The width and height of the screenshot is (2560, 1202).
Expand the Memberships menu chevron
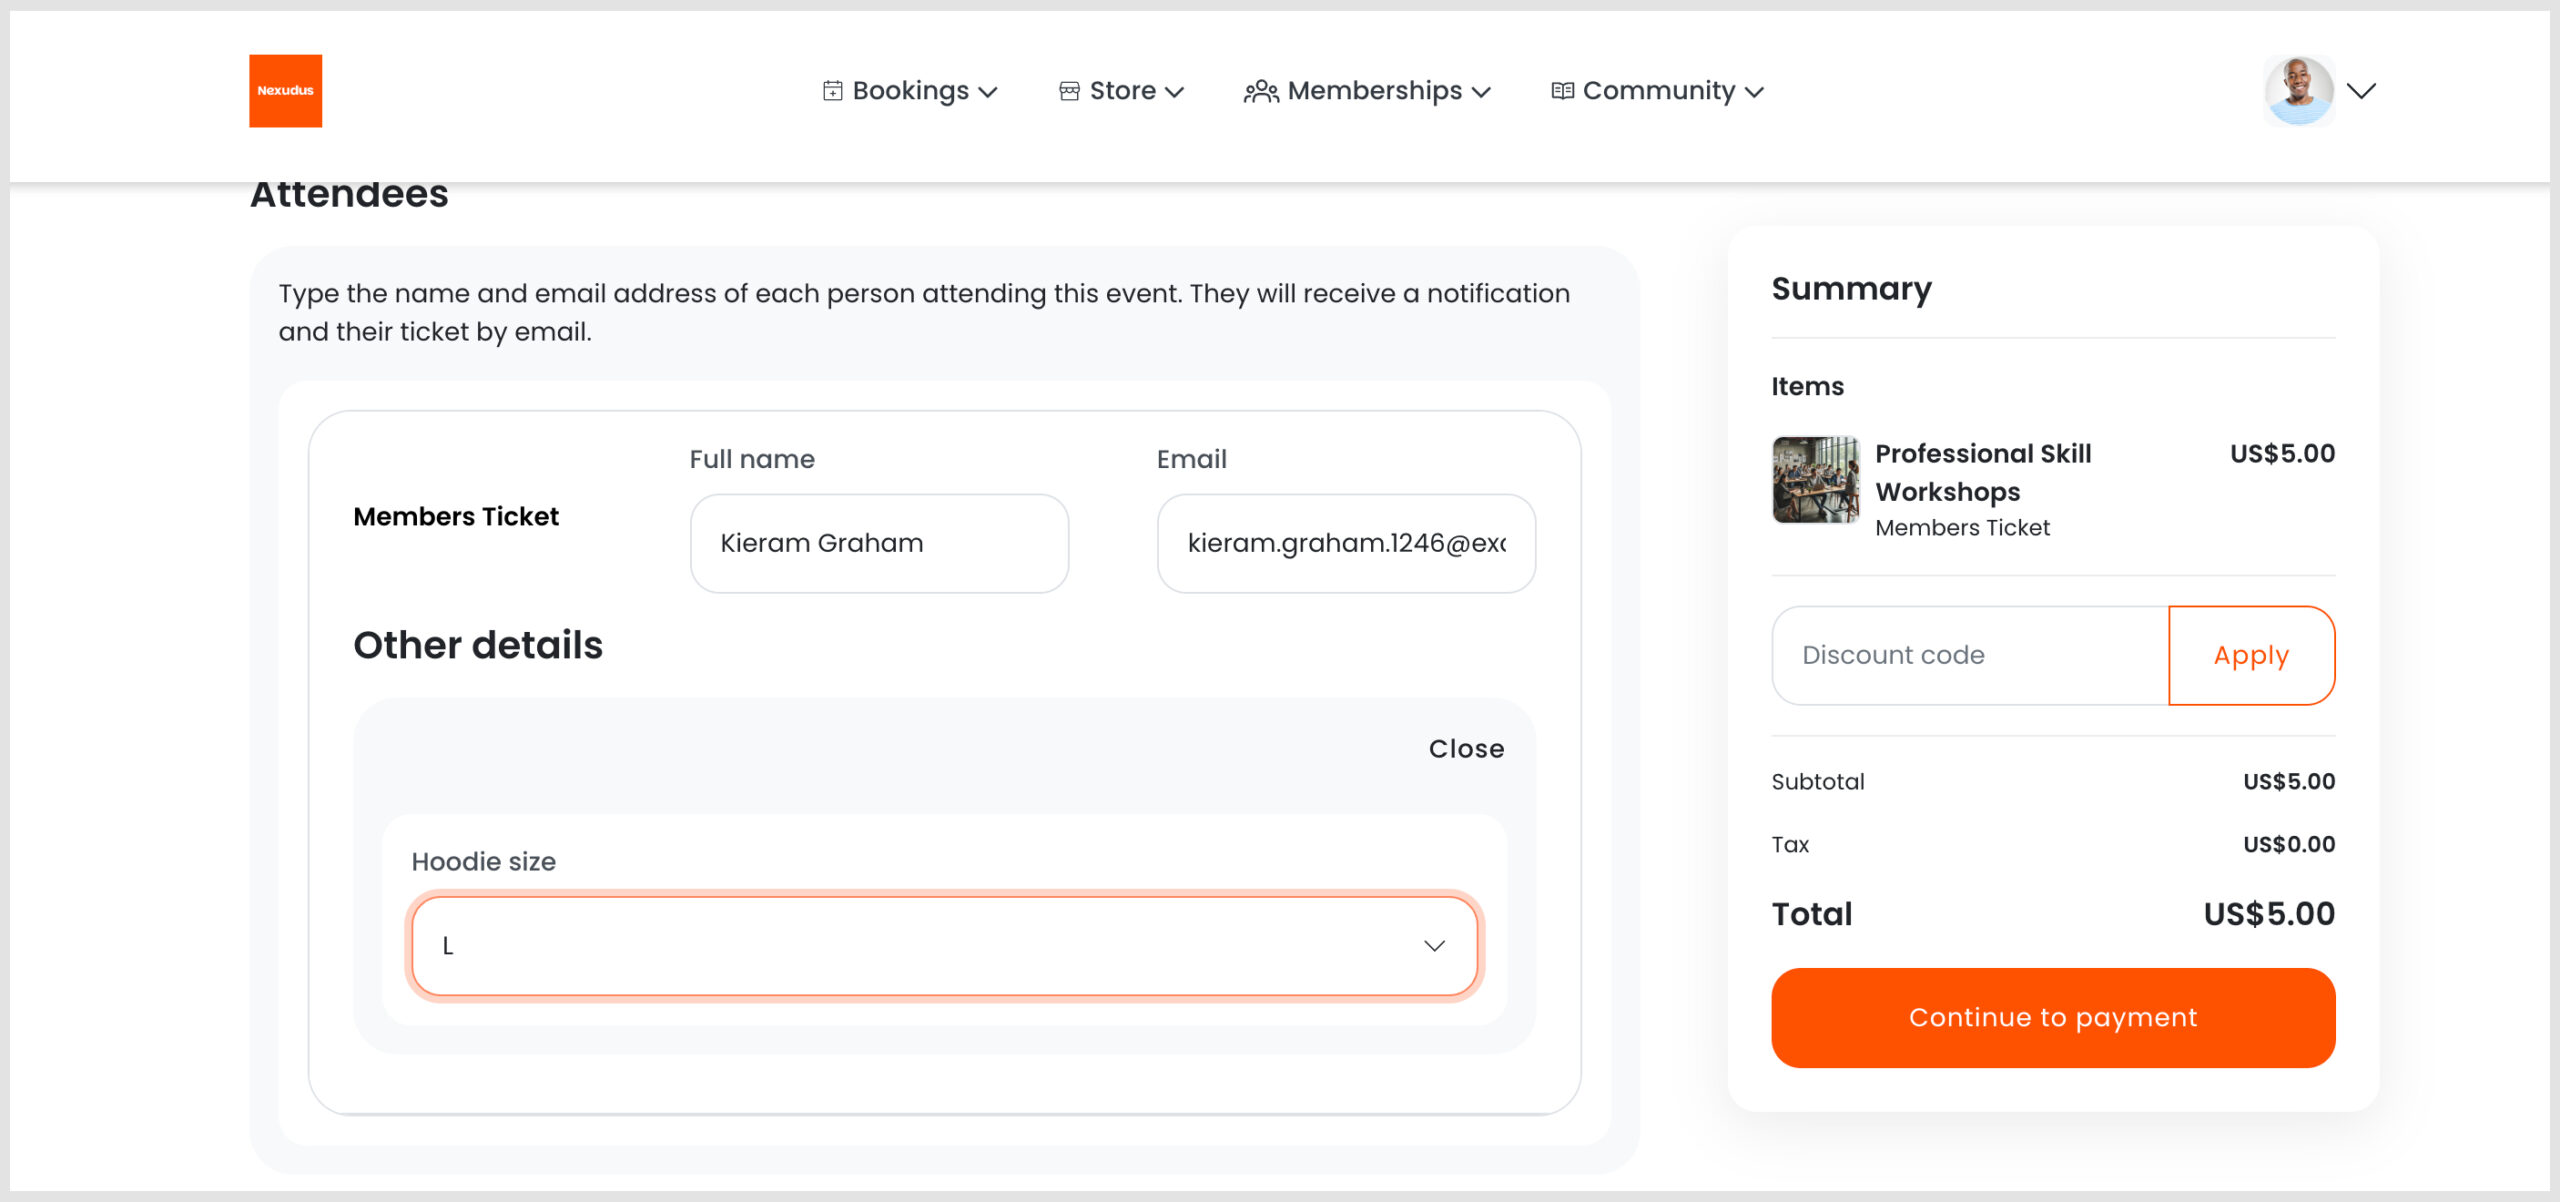coord(1482,92)
